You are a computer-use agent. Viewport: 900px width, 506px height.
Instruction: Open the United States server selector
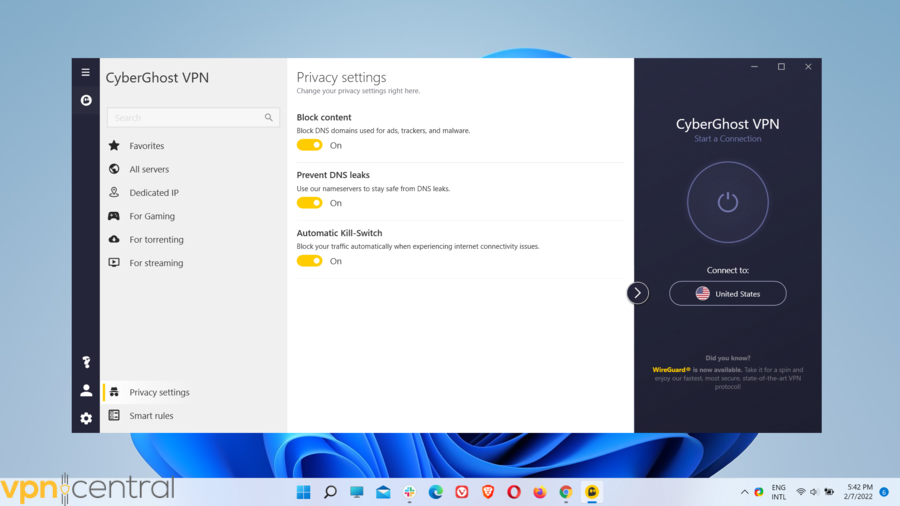tap(727, 294)
